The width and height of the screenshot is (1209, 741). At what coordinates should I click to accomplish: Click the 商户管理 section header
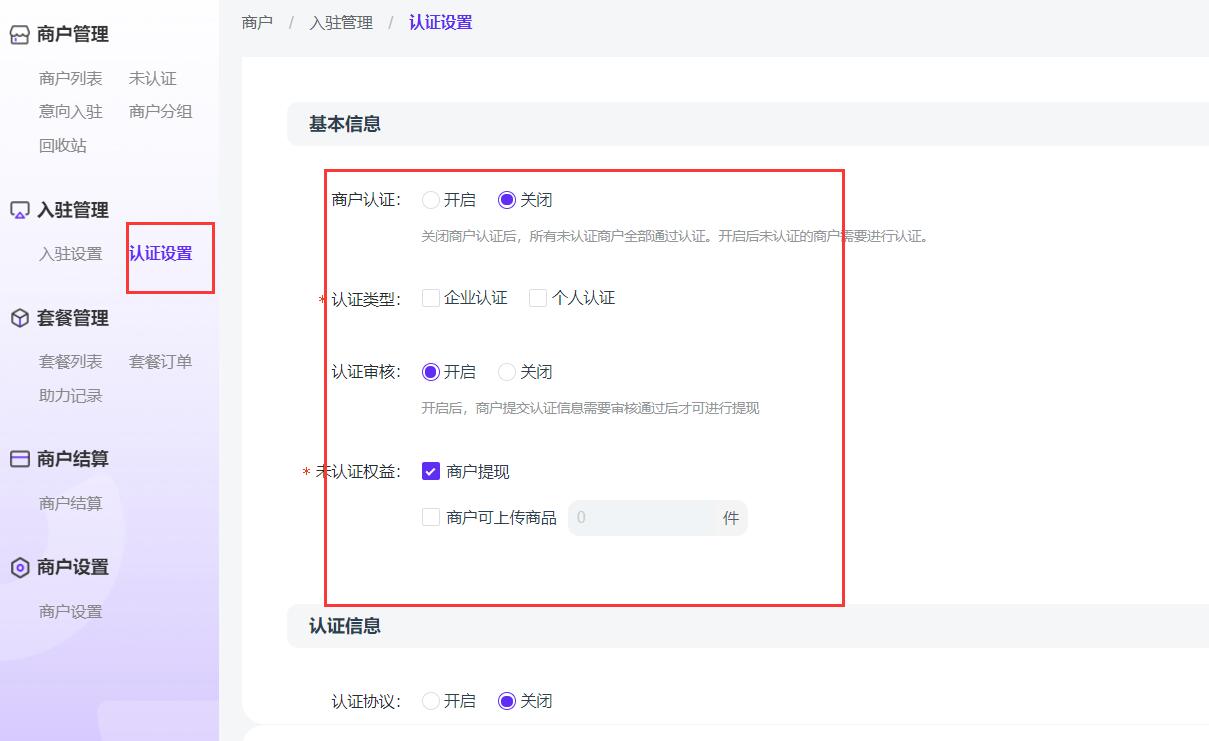[73, 35]
